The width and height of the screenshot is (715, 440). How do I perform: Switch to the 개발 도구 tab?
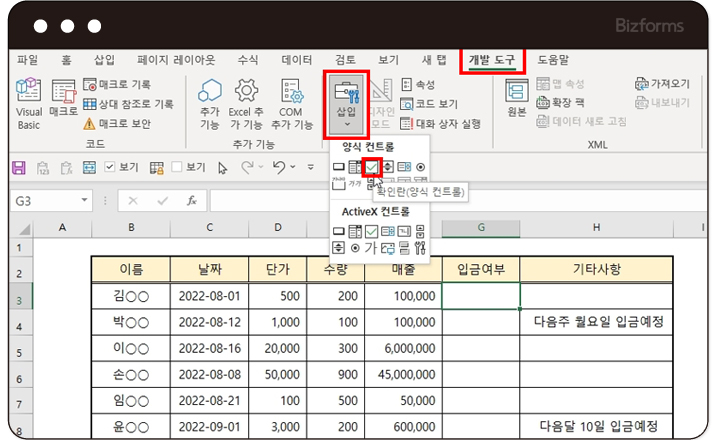click(x=491, y=60)
